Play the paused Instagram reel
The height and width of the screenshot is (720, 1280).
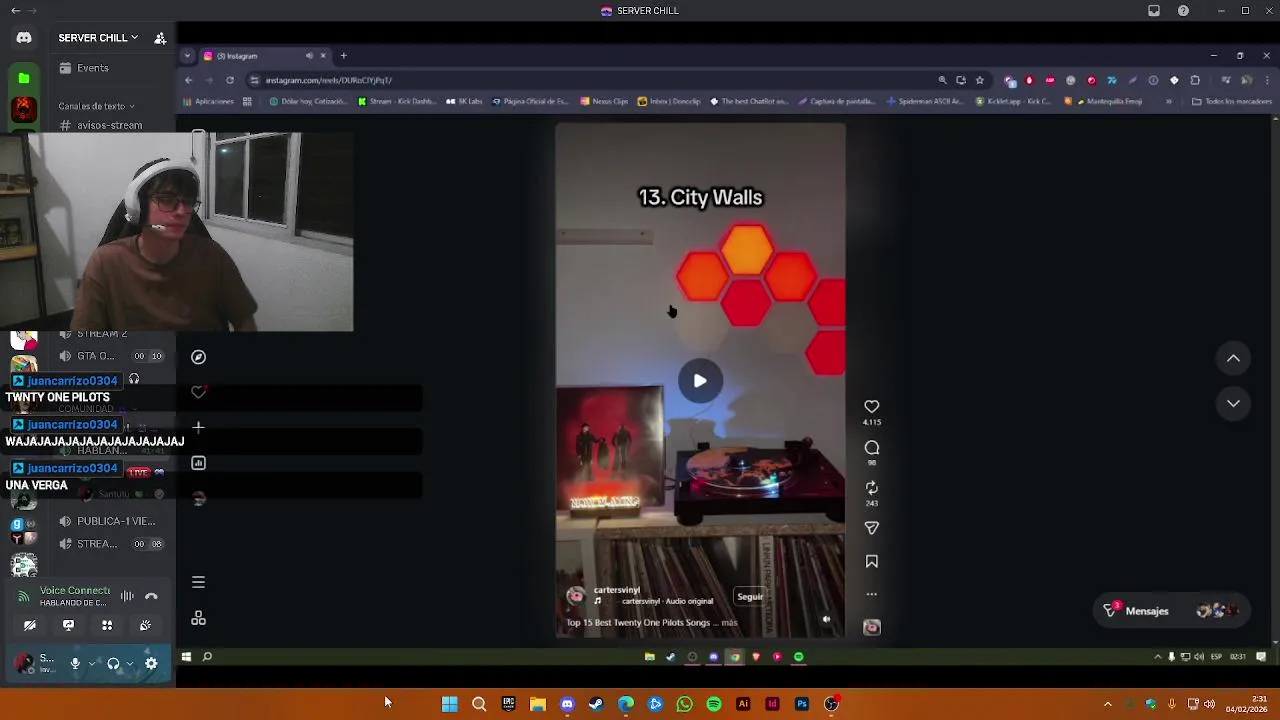click(x=700, y=381)
